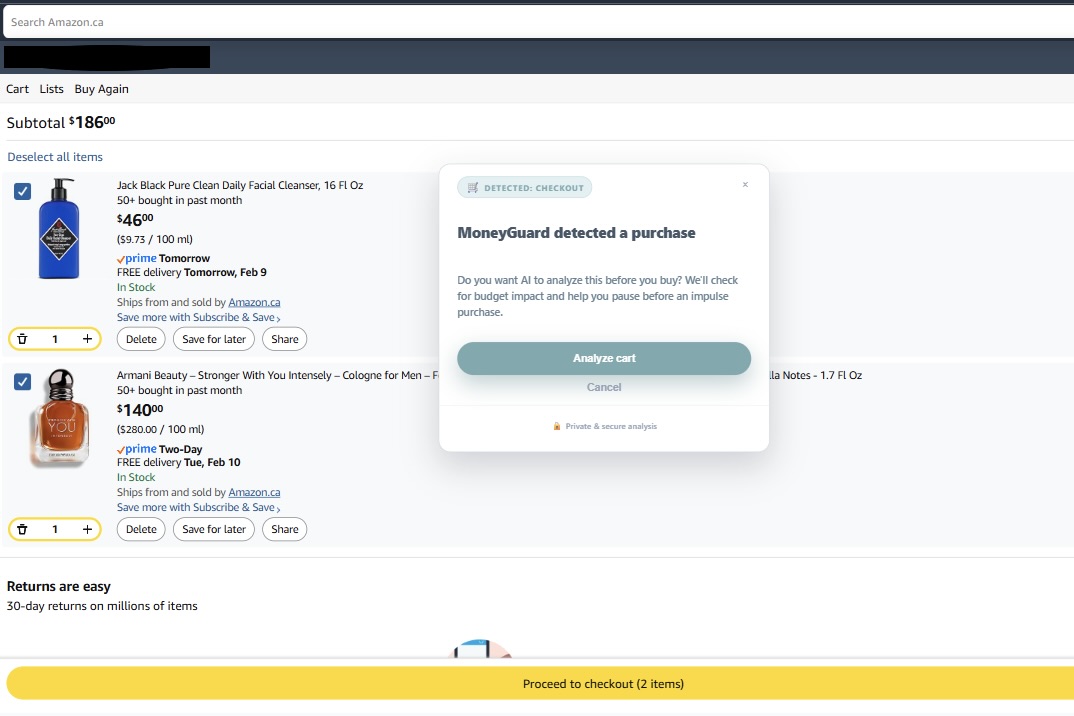Screen dimensions: 1074x716
Task: Click FREE delivery Tue, Feb 10 text
Action: 179,462
